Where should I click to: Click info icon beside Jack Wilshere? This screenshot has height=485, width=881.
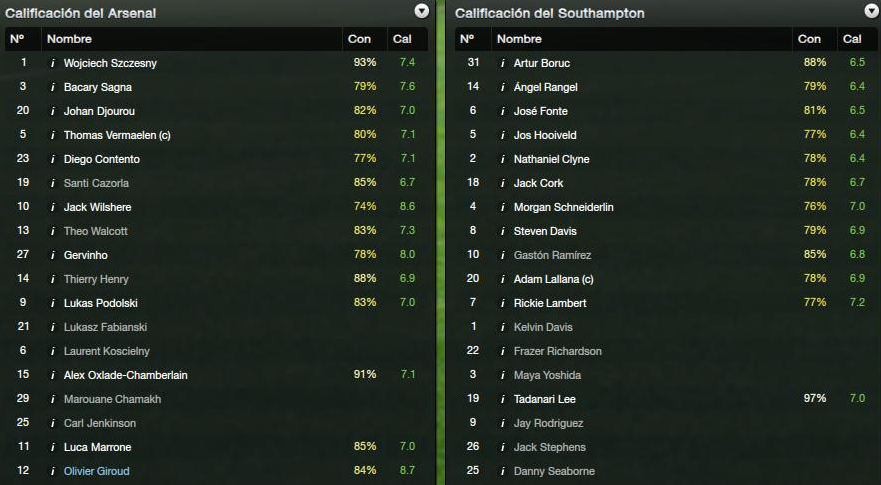(53, 207)
